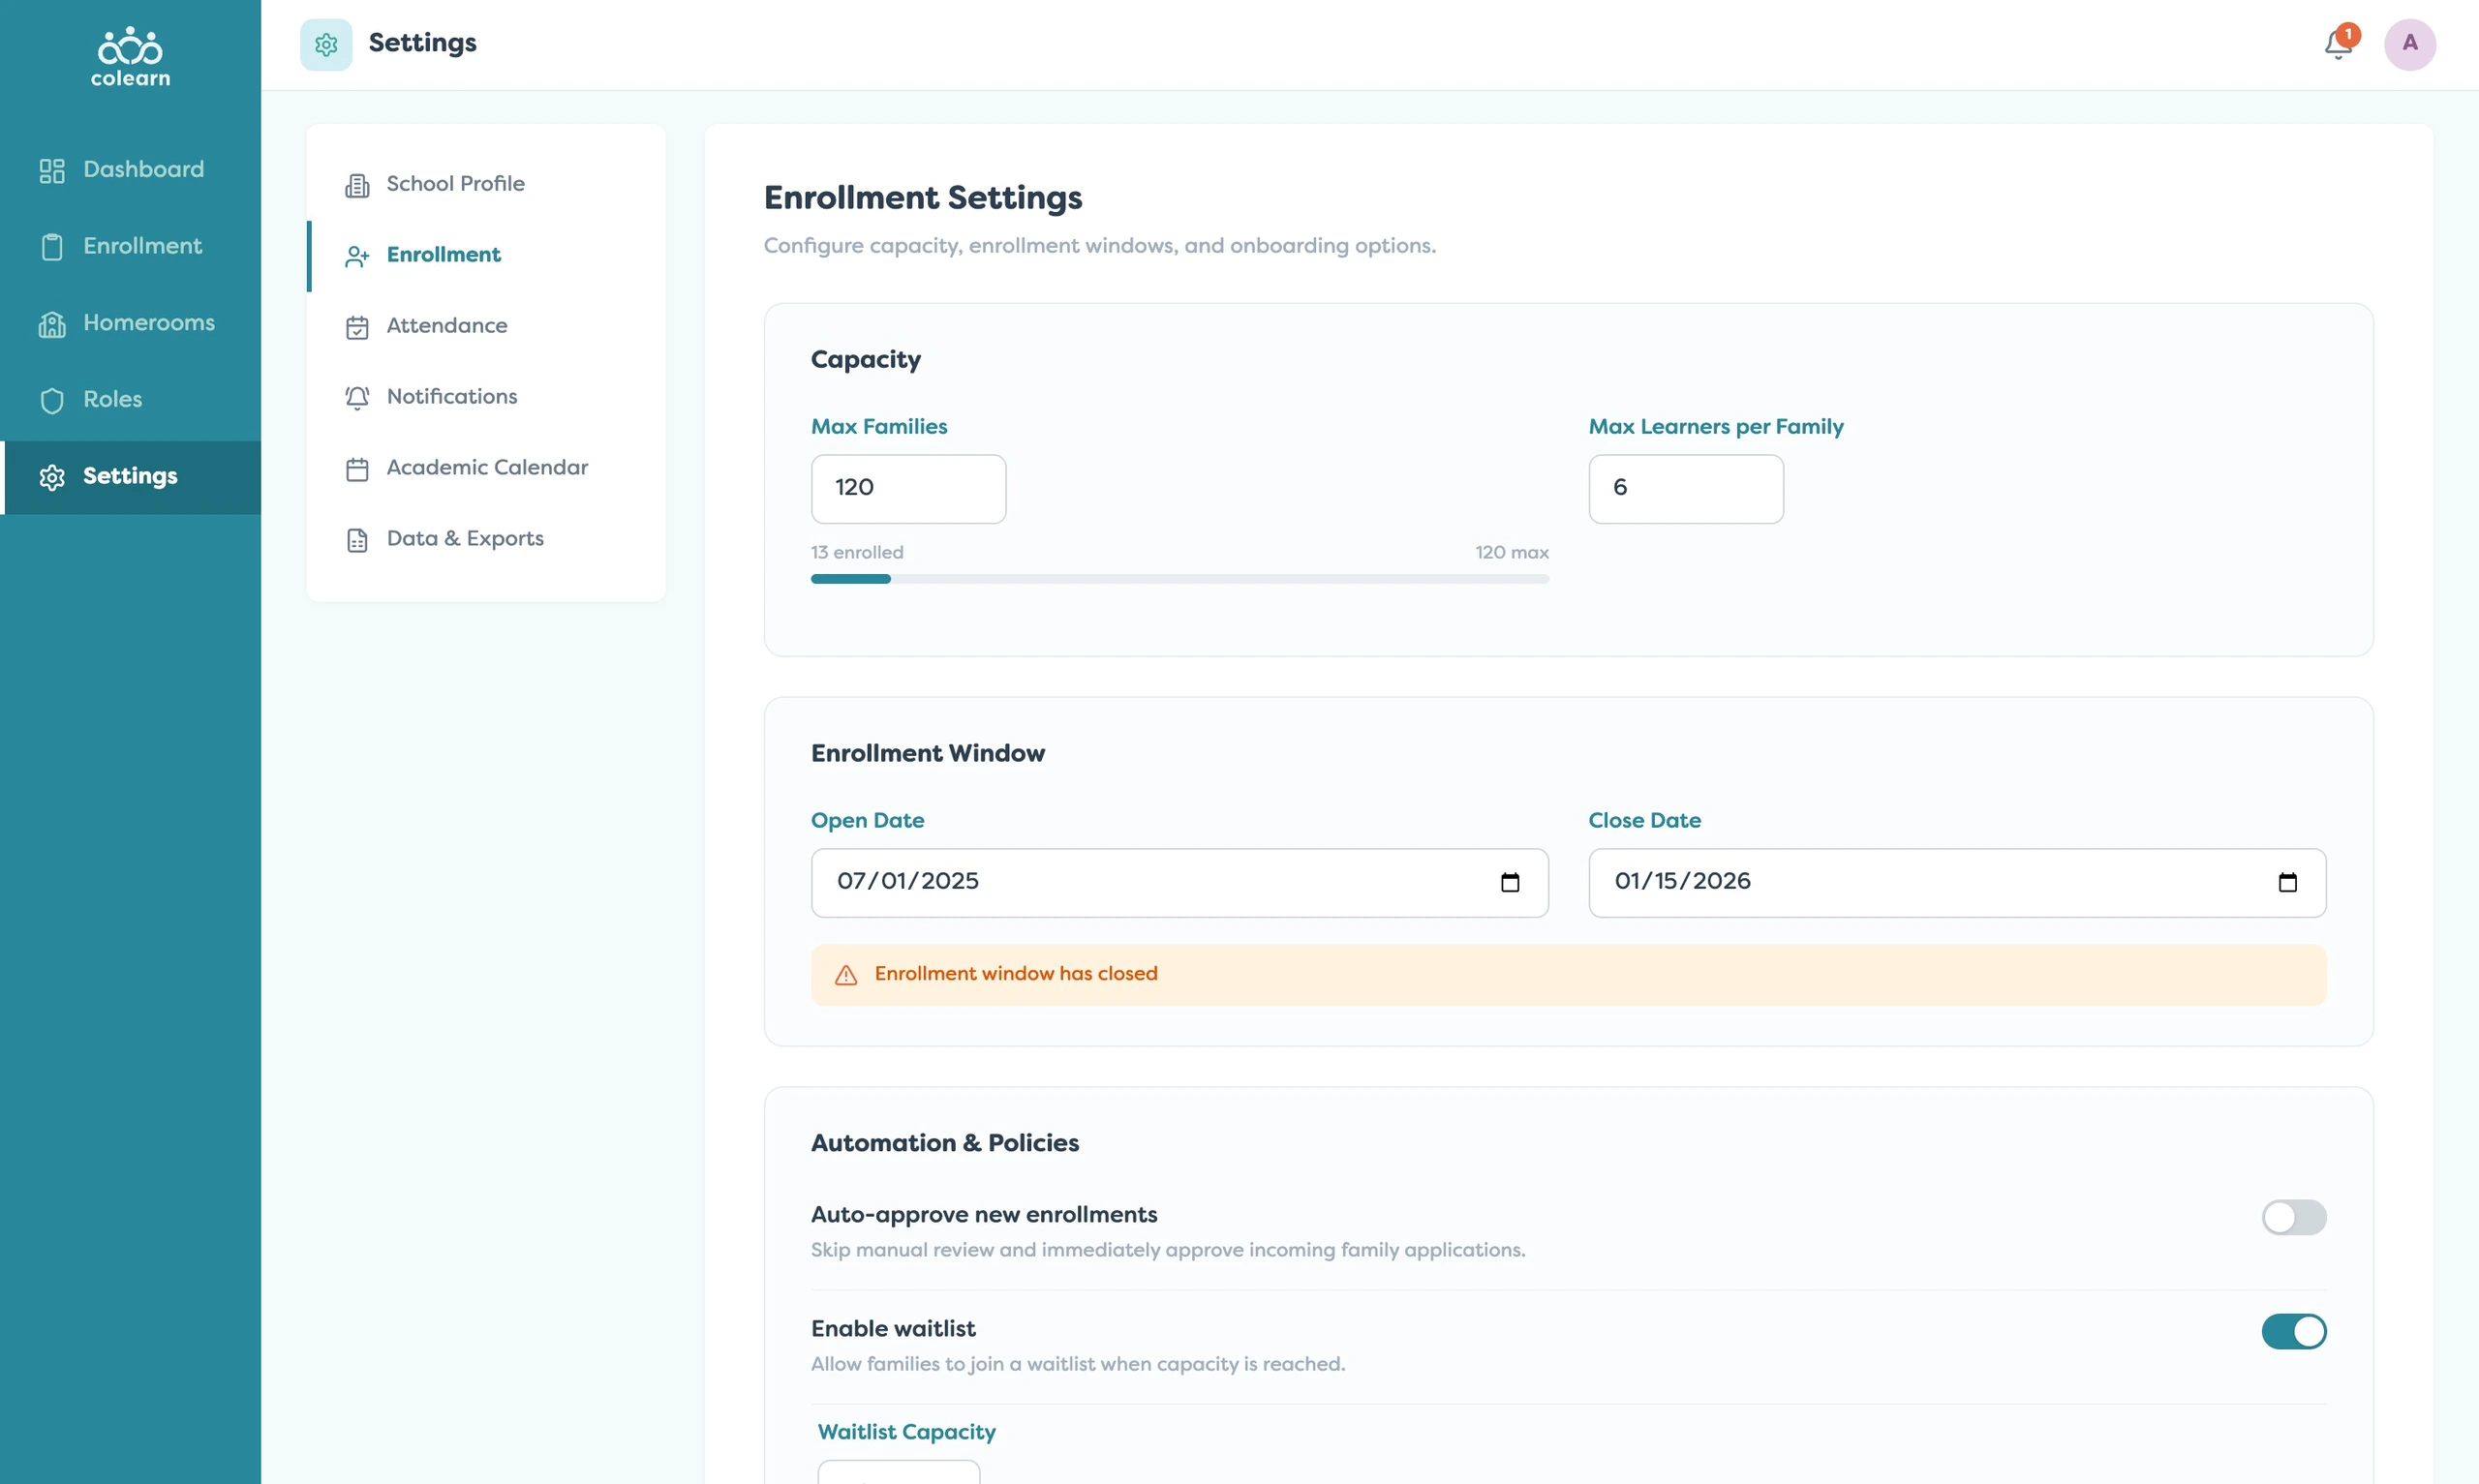The width and height of the screenshot is (2479, 1484).
Task: Click the enrolled capacity progress bar
Action: [x=1179, y=579]
